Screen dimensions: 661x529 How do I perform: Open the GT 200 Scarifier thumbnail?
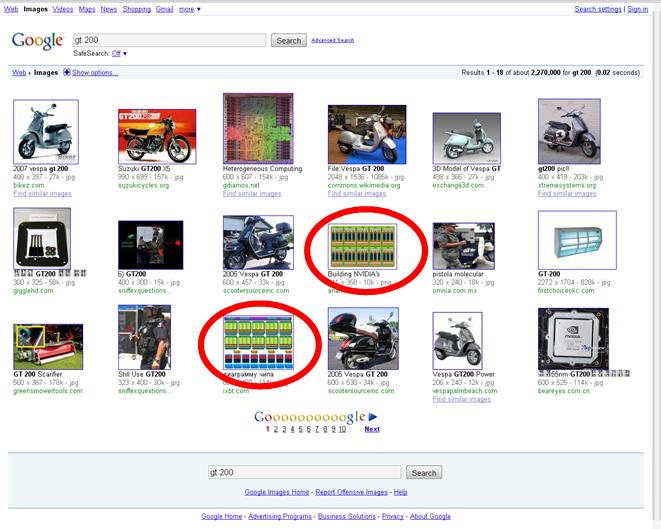[48, 346]
